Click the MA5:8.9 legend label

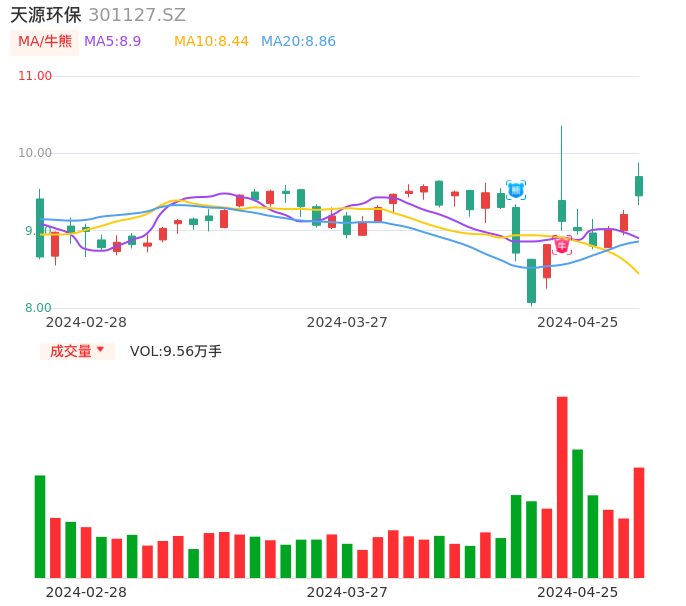tap(112, 42)
